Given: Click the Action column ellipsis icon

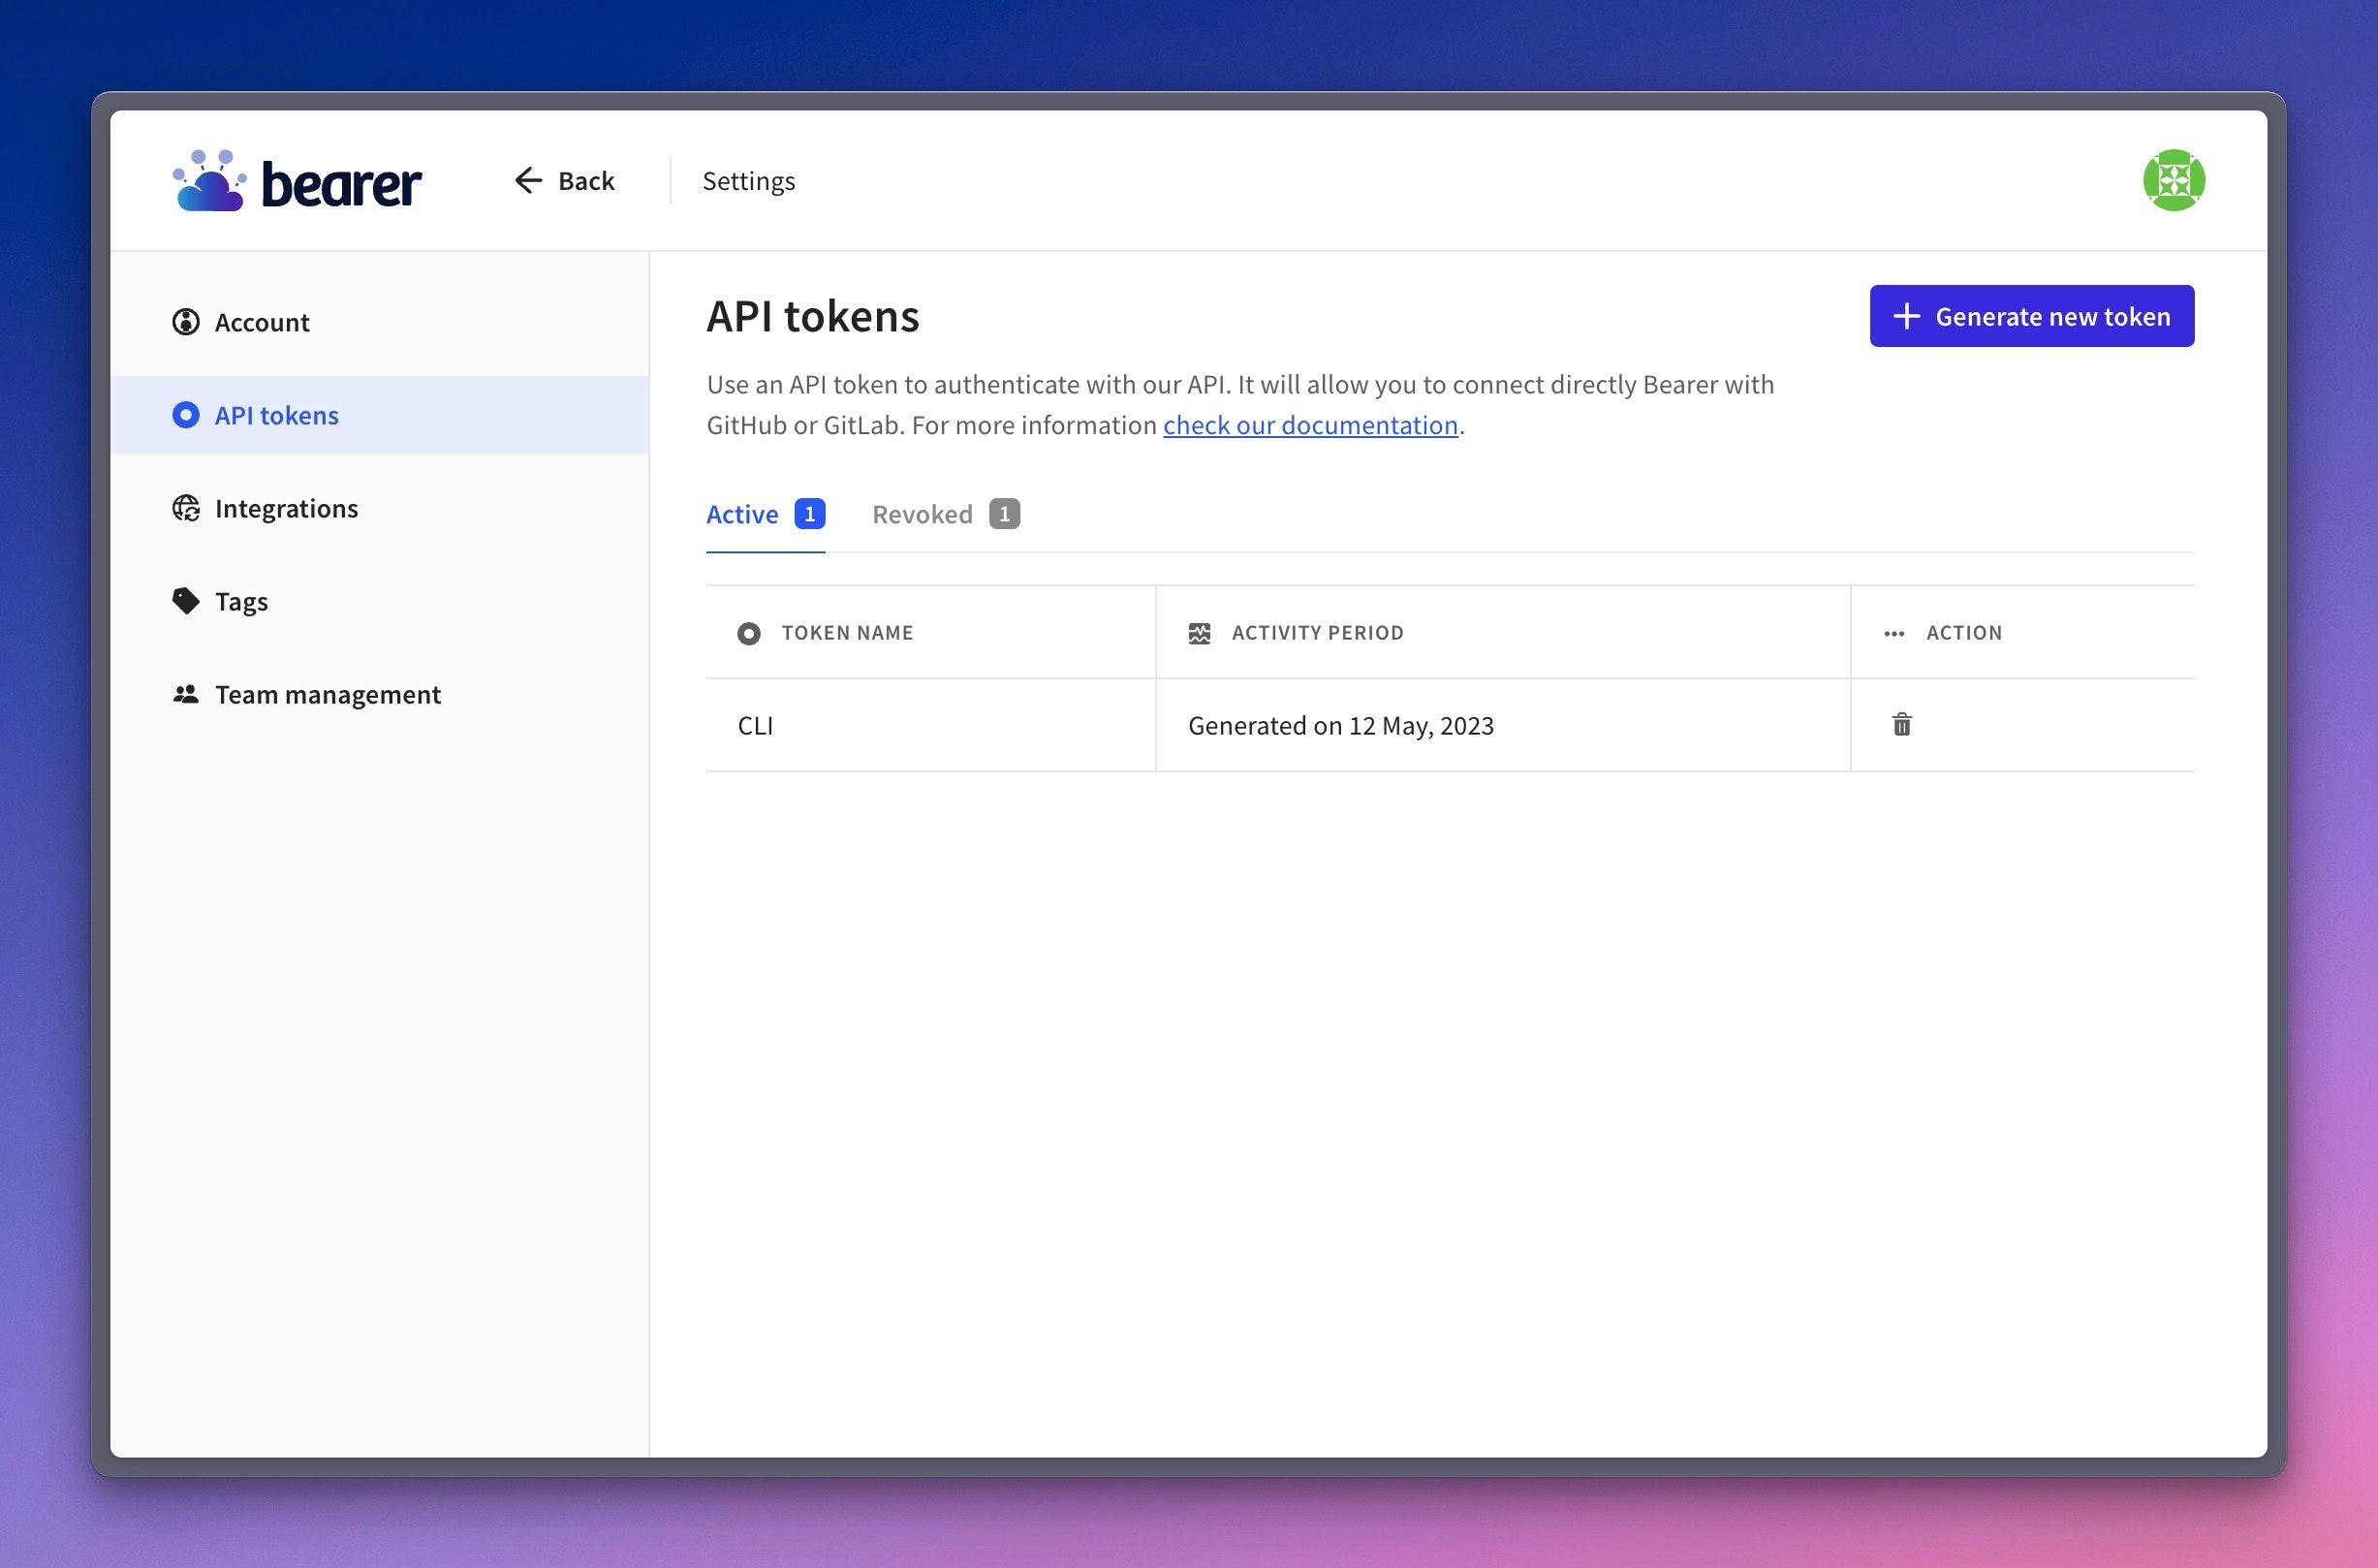Looking at the screenshot, I should (1894, 633).
